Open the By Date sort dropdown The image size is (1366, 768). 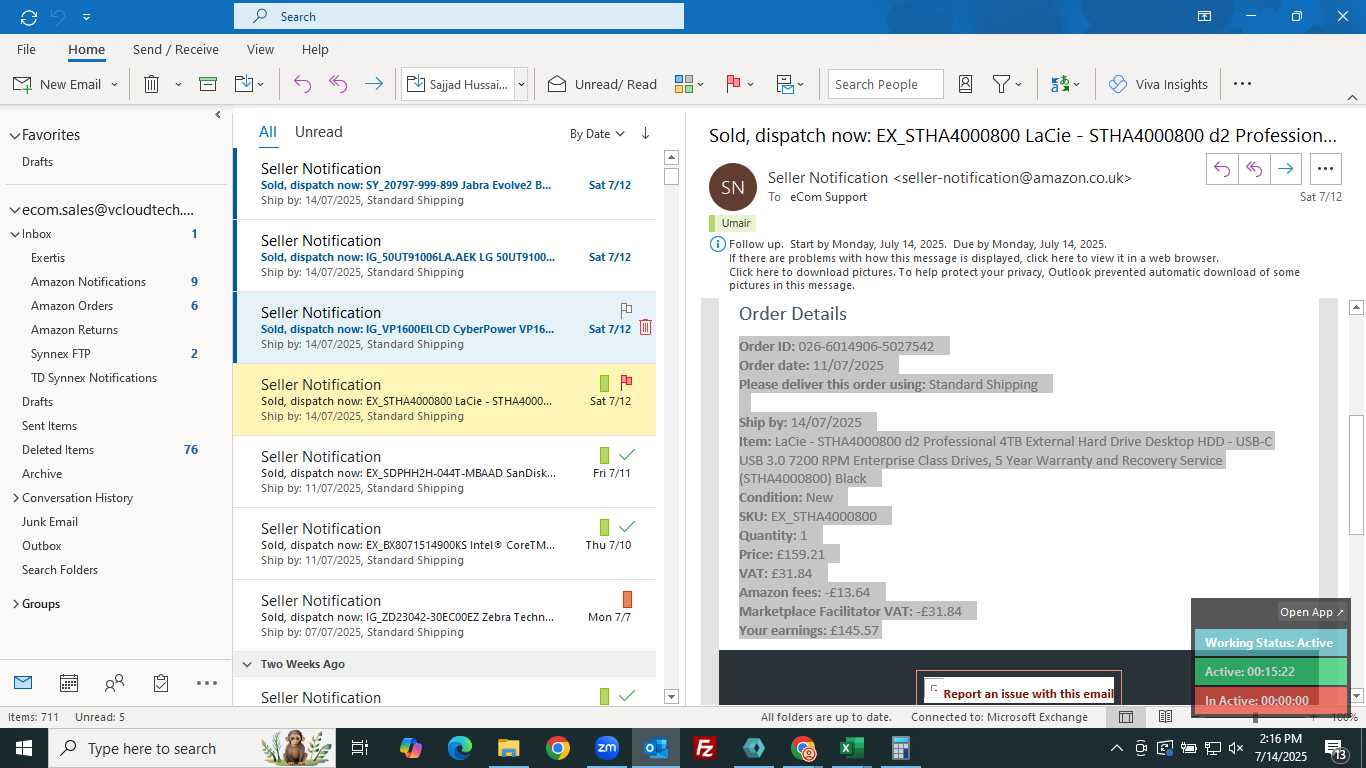coord(597,133)
